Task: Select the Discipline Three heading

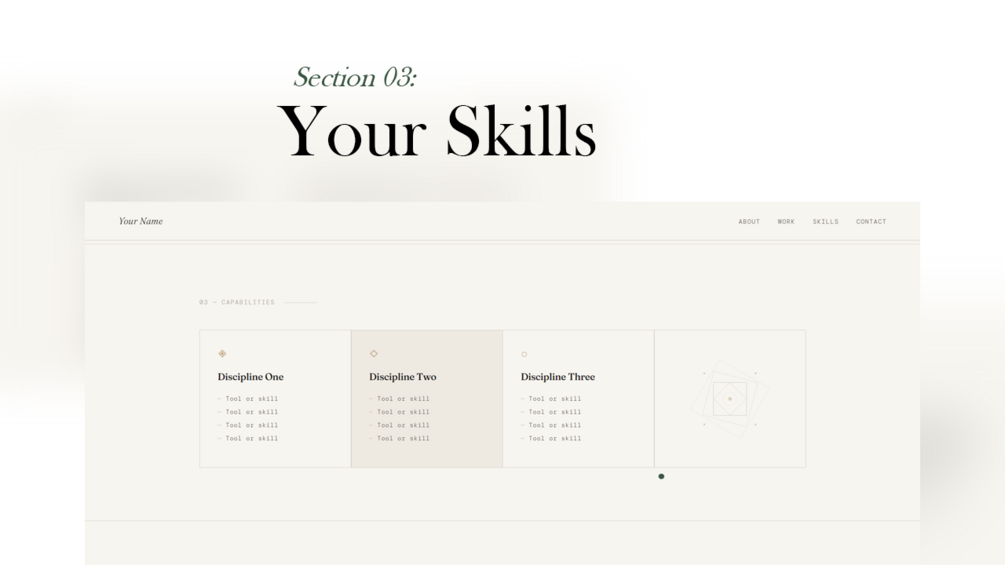Action: (x=558, y=377)
